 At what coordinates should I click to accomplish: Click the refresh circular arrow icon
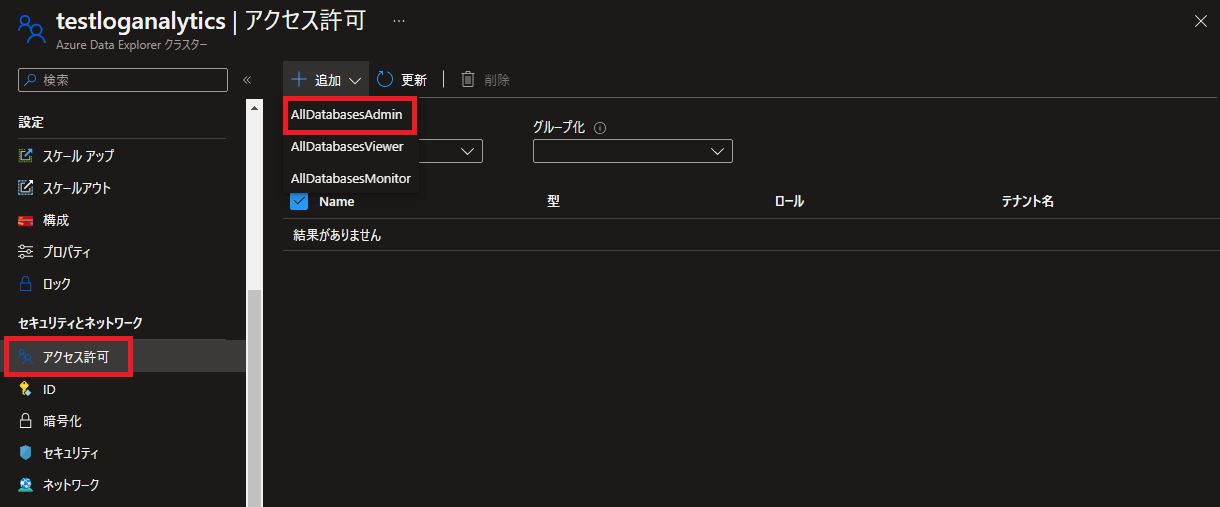386,80
